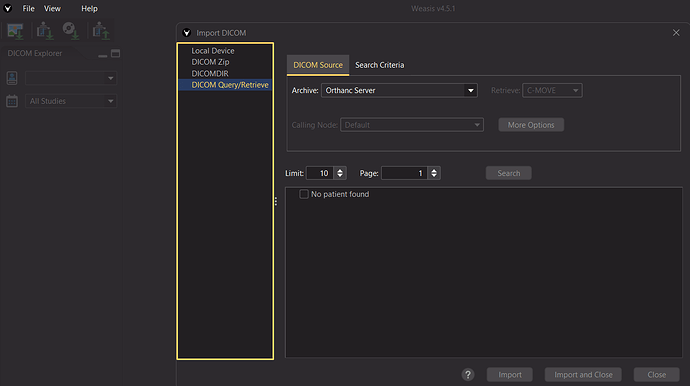Click the DICOM import toolbar icon
Viewport: 690px width, 386px height.
(44, 31)
